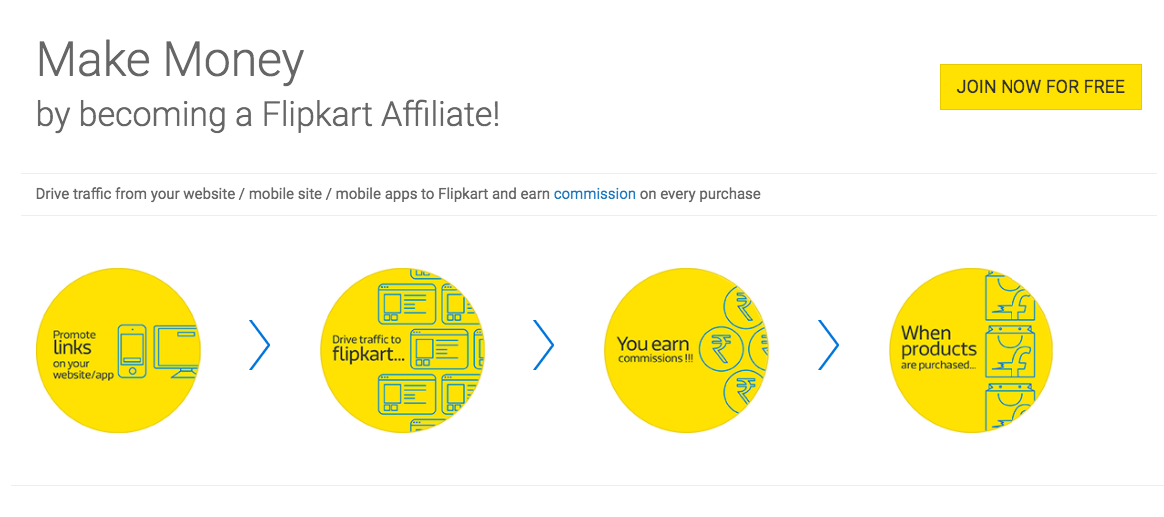
Task: Click the arrow after Promote links circle
Action: click(x=259, y=345)
